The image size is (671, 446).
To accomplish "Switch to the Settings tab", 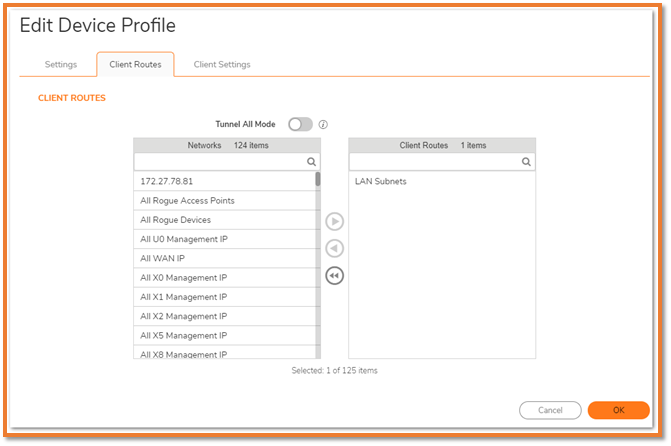I will pos(60,65).
